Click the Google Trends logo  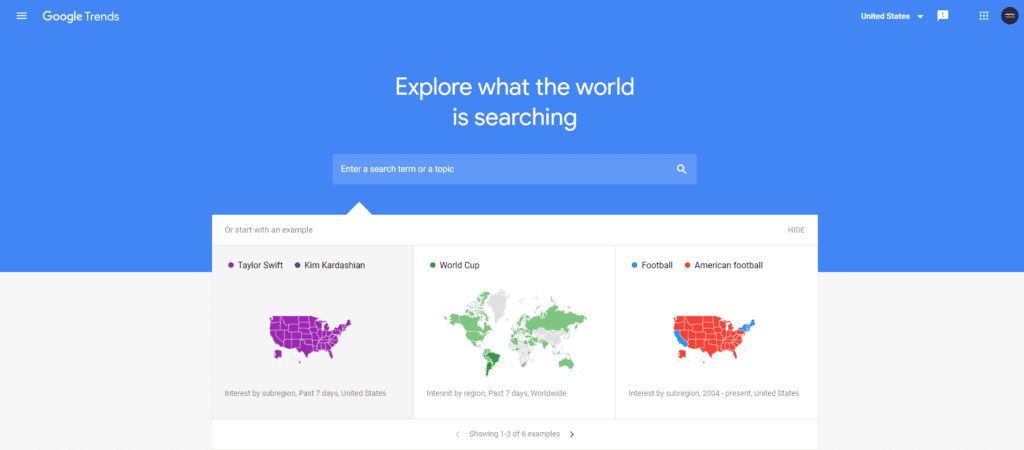[x=81, y=16]
